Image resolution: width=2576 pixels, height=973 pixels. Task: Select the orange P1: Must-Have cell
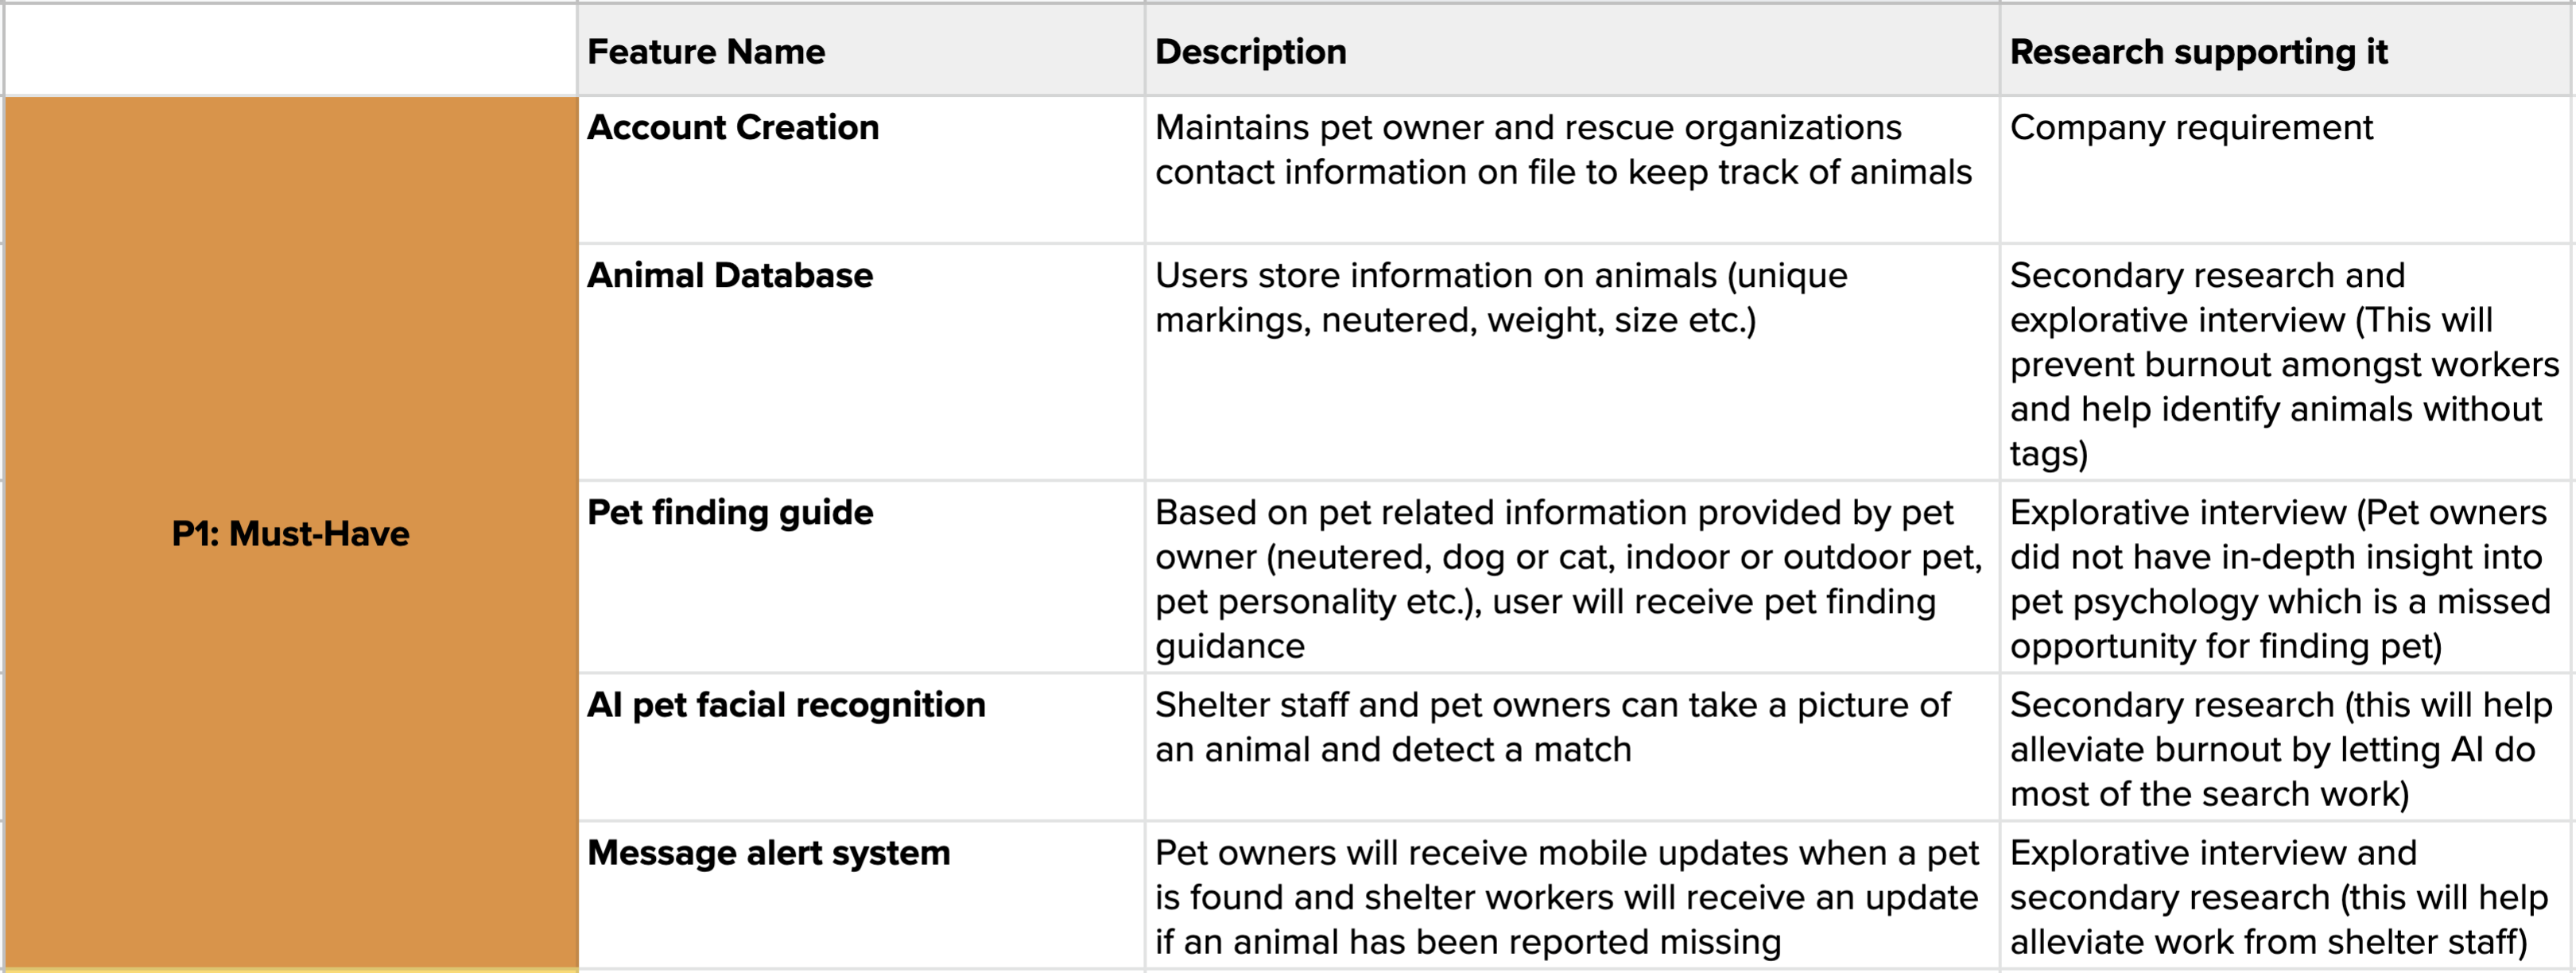point(291,533)
